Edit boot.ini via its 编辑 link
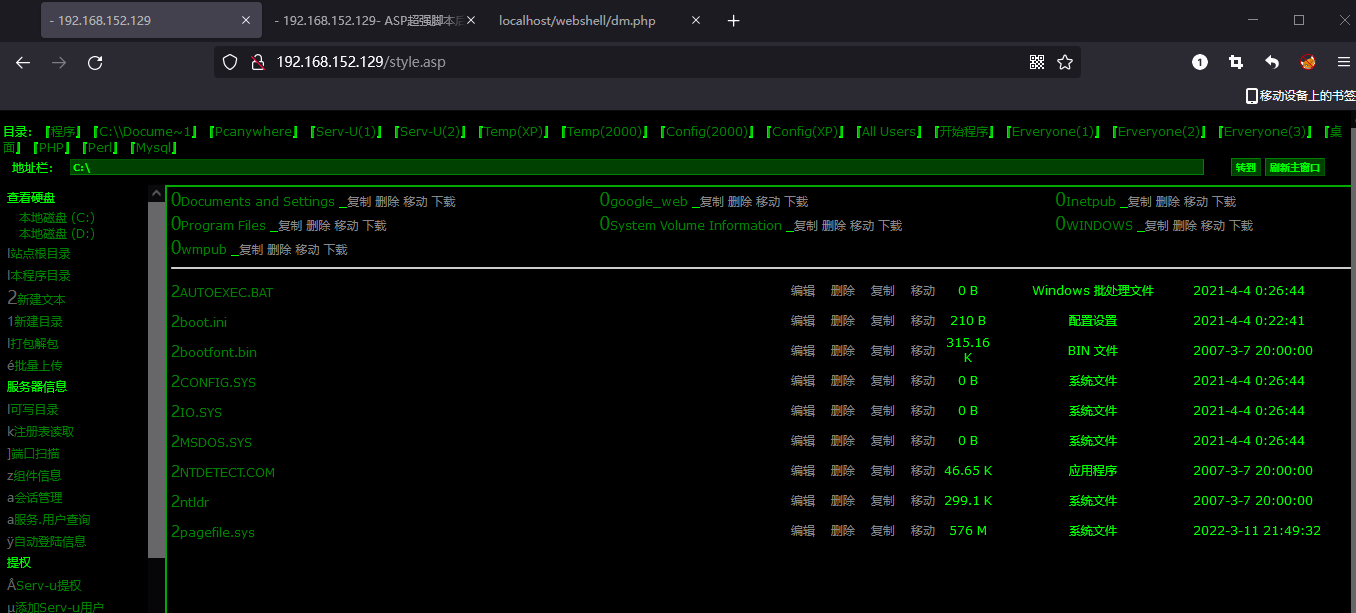1356x613 pixels. 802,321
